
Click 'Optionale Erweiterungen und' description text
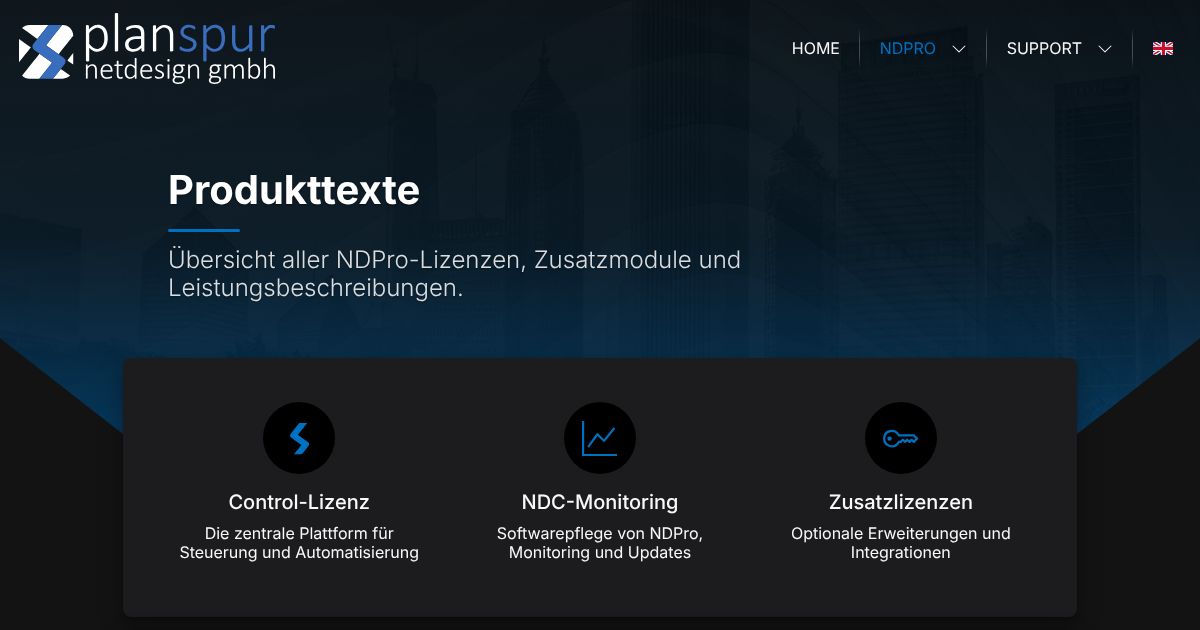901,534
